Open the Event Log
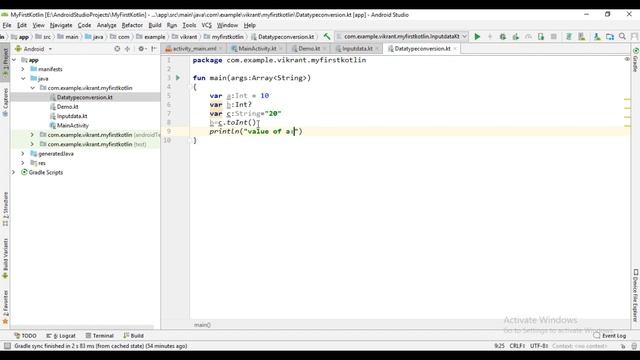Viewport: 640px width, 360px height. 610,336
